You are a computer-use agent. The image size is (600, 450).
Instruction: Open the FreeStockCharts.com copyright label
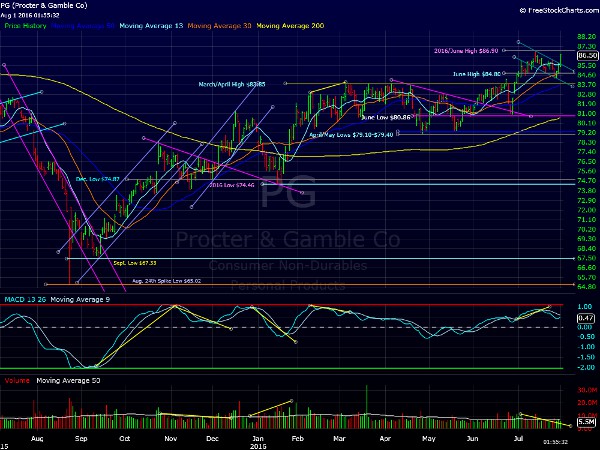click(x=559, y=11)
